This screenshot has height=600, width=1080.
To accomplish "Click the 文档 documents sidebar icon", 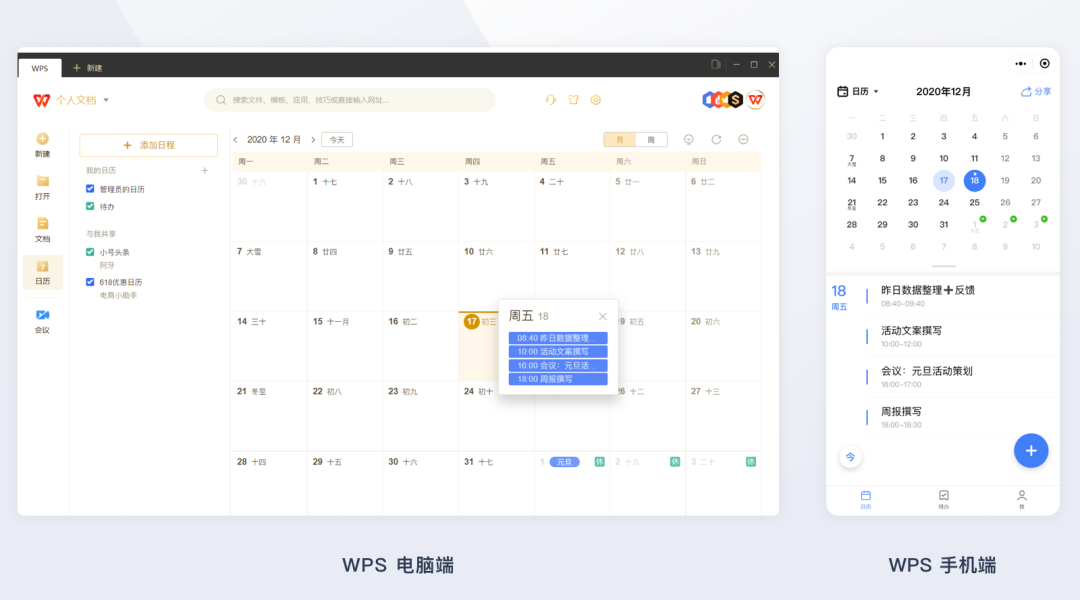I will (42, 224).
